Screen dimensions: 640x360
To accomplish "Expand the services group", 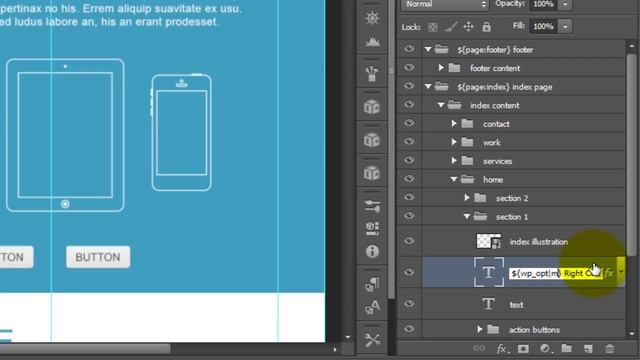I will (454, 160).
